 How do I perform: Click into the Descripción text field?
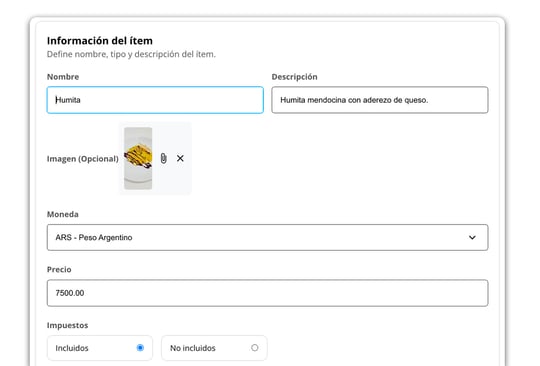click(x=380, y=100)
